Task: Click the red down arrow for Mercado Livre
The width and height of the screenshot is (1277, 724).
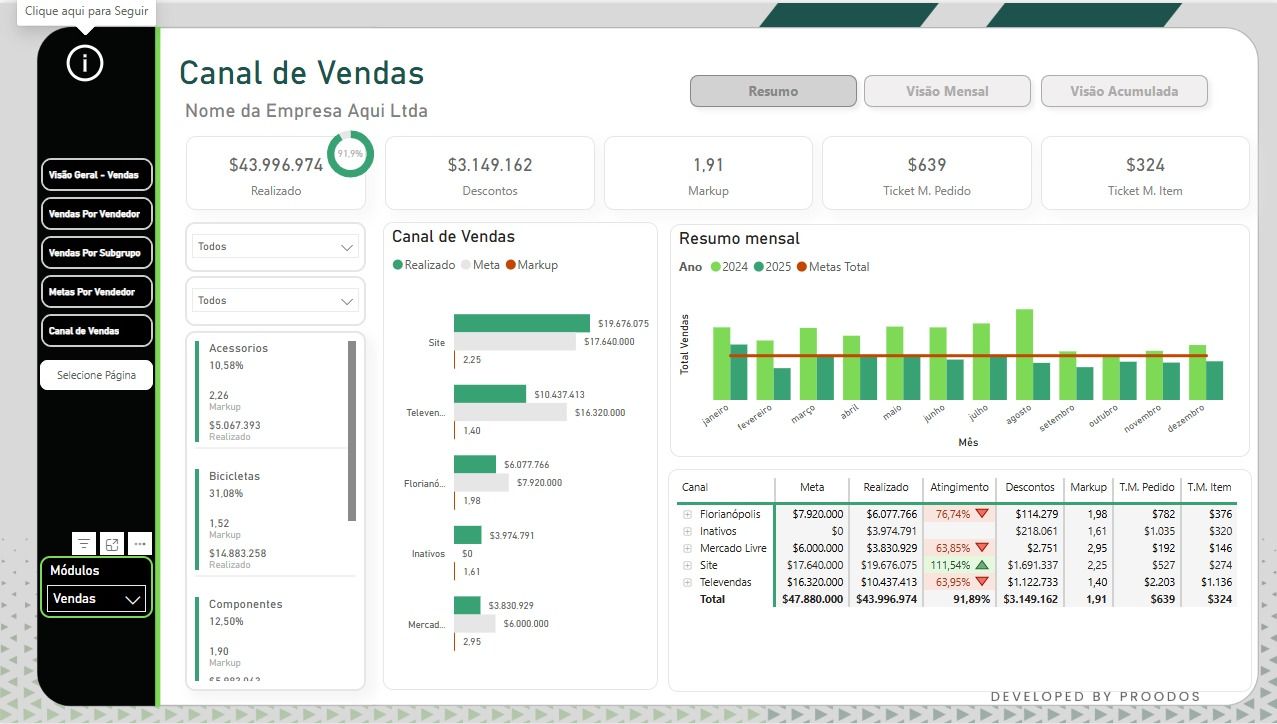Action: coord(982,548)
